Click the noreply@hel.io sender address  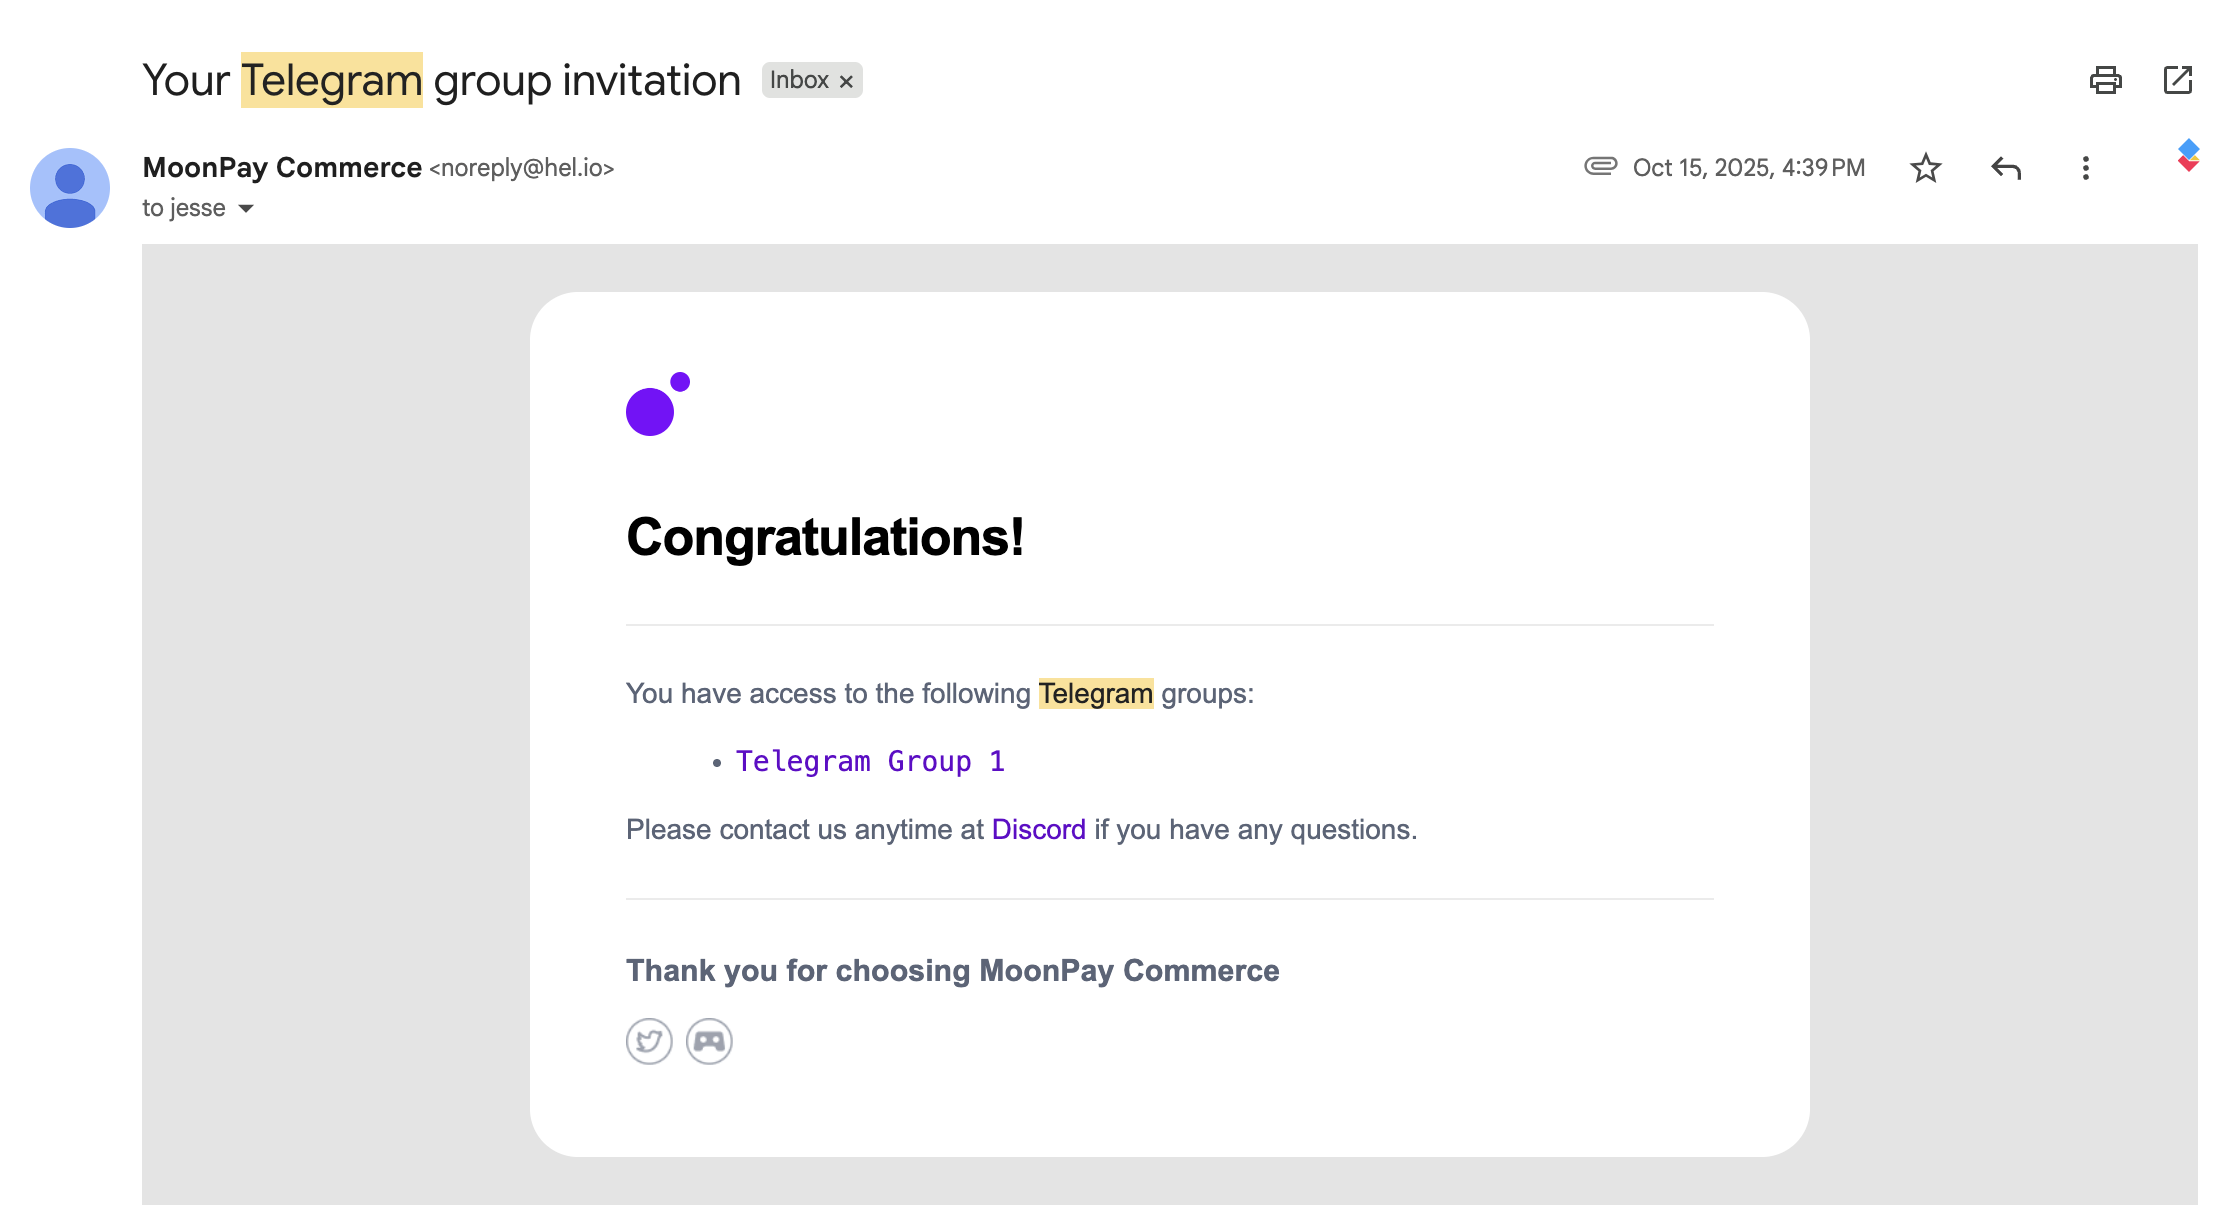click(521, 168)
